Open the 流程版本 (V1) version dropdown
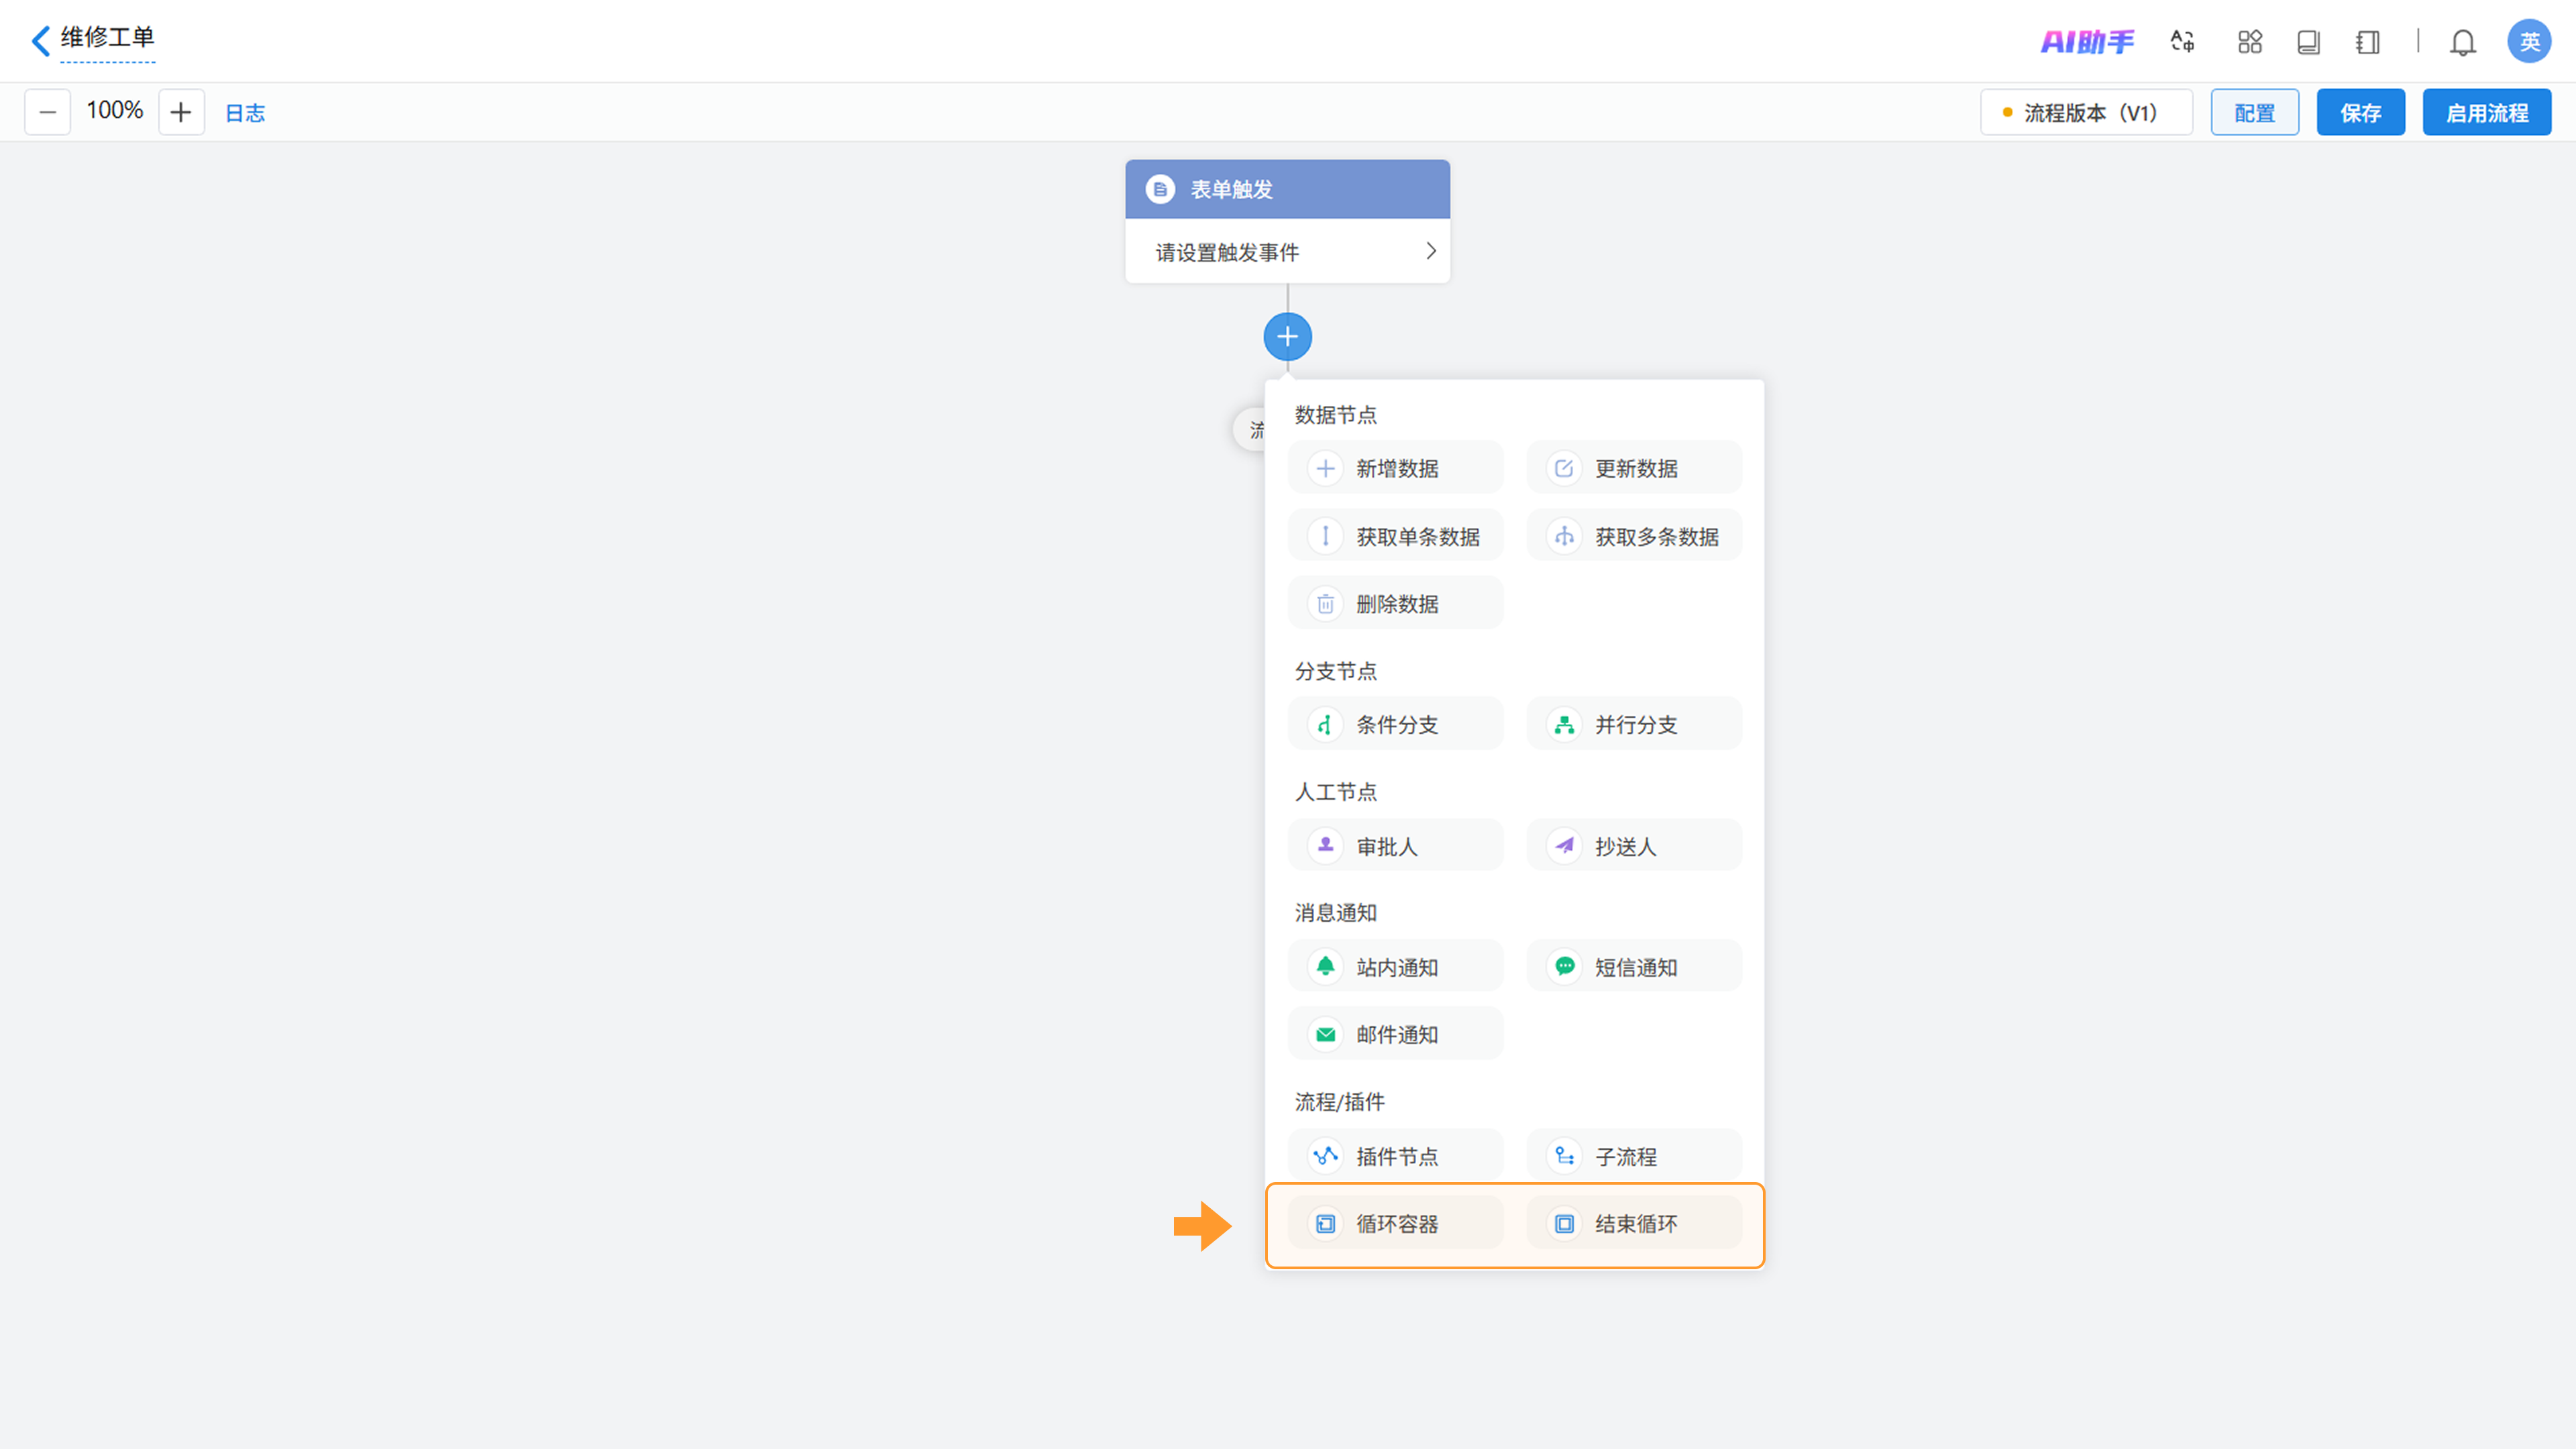 click(2086, 113)
